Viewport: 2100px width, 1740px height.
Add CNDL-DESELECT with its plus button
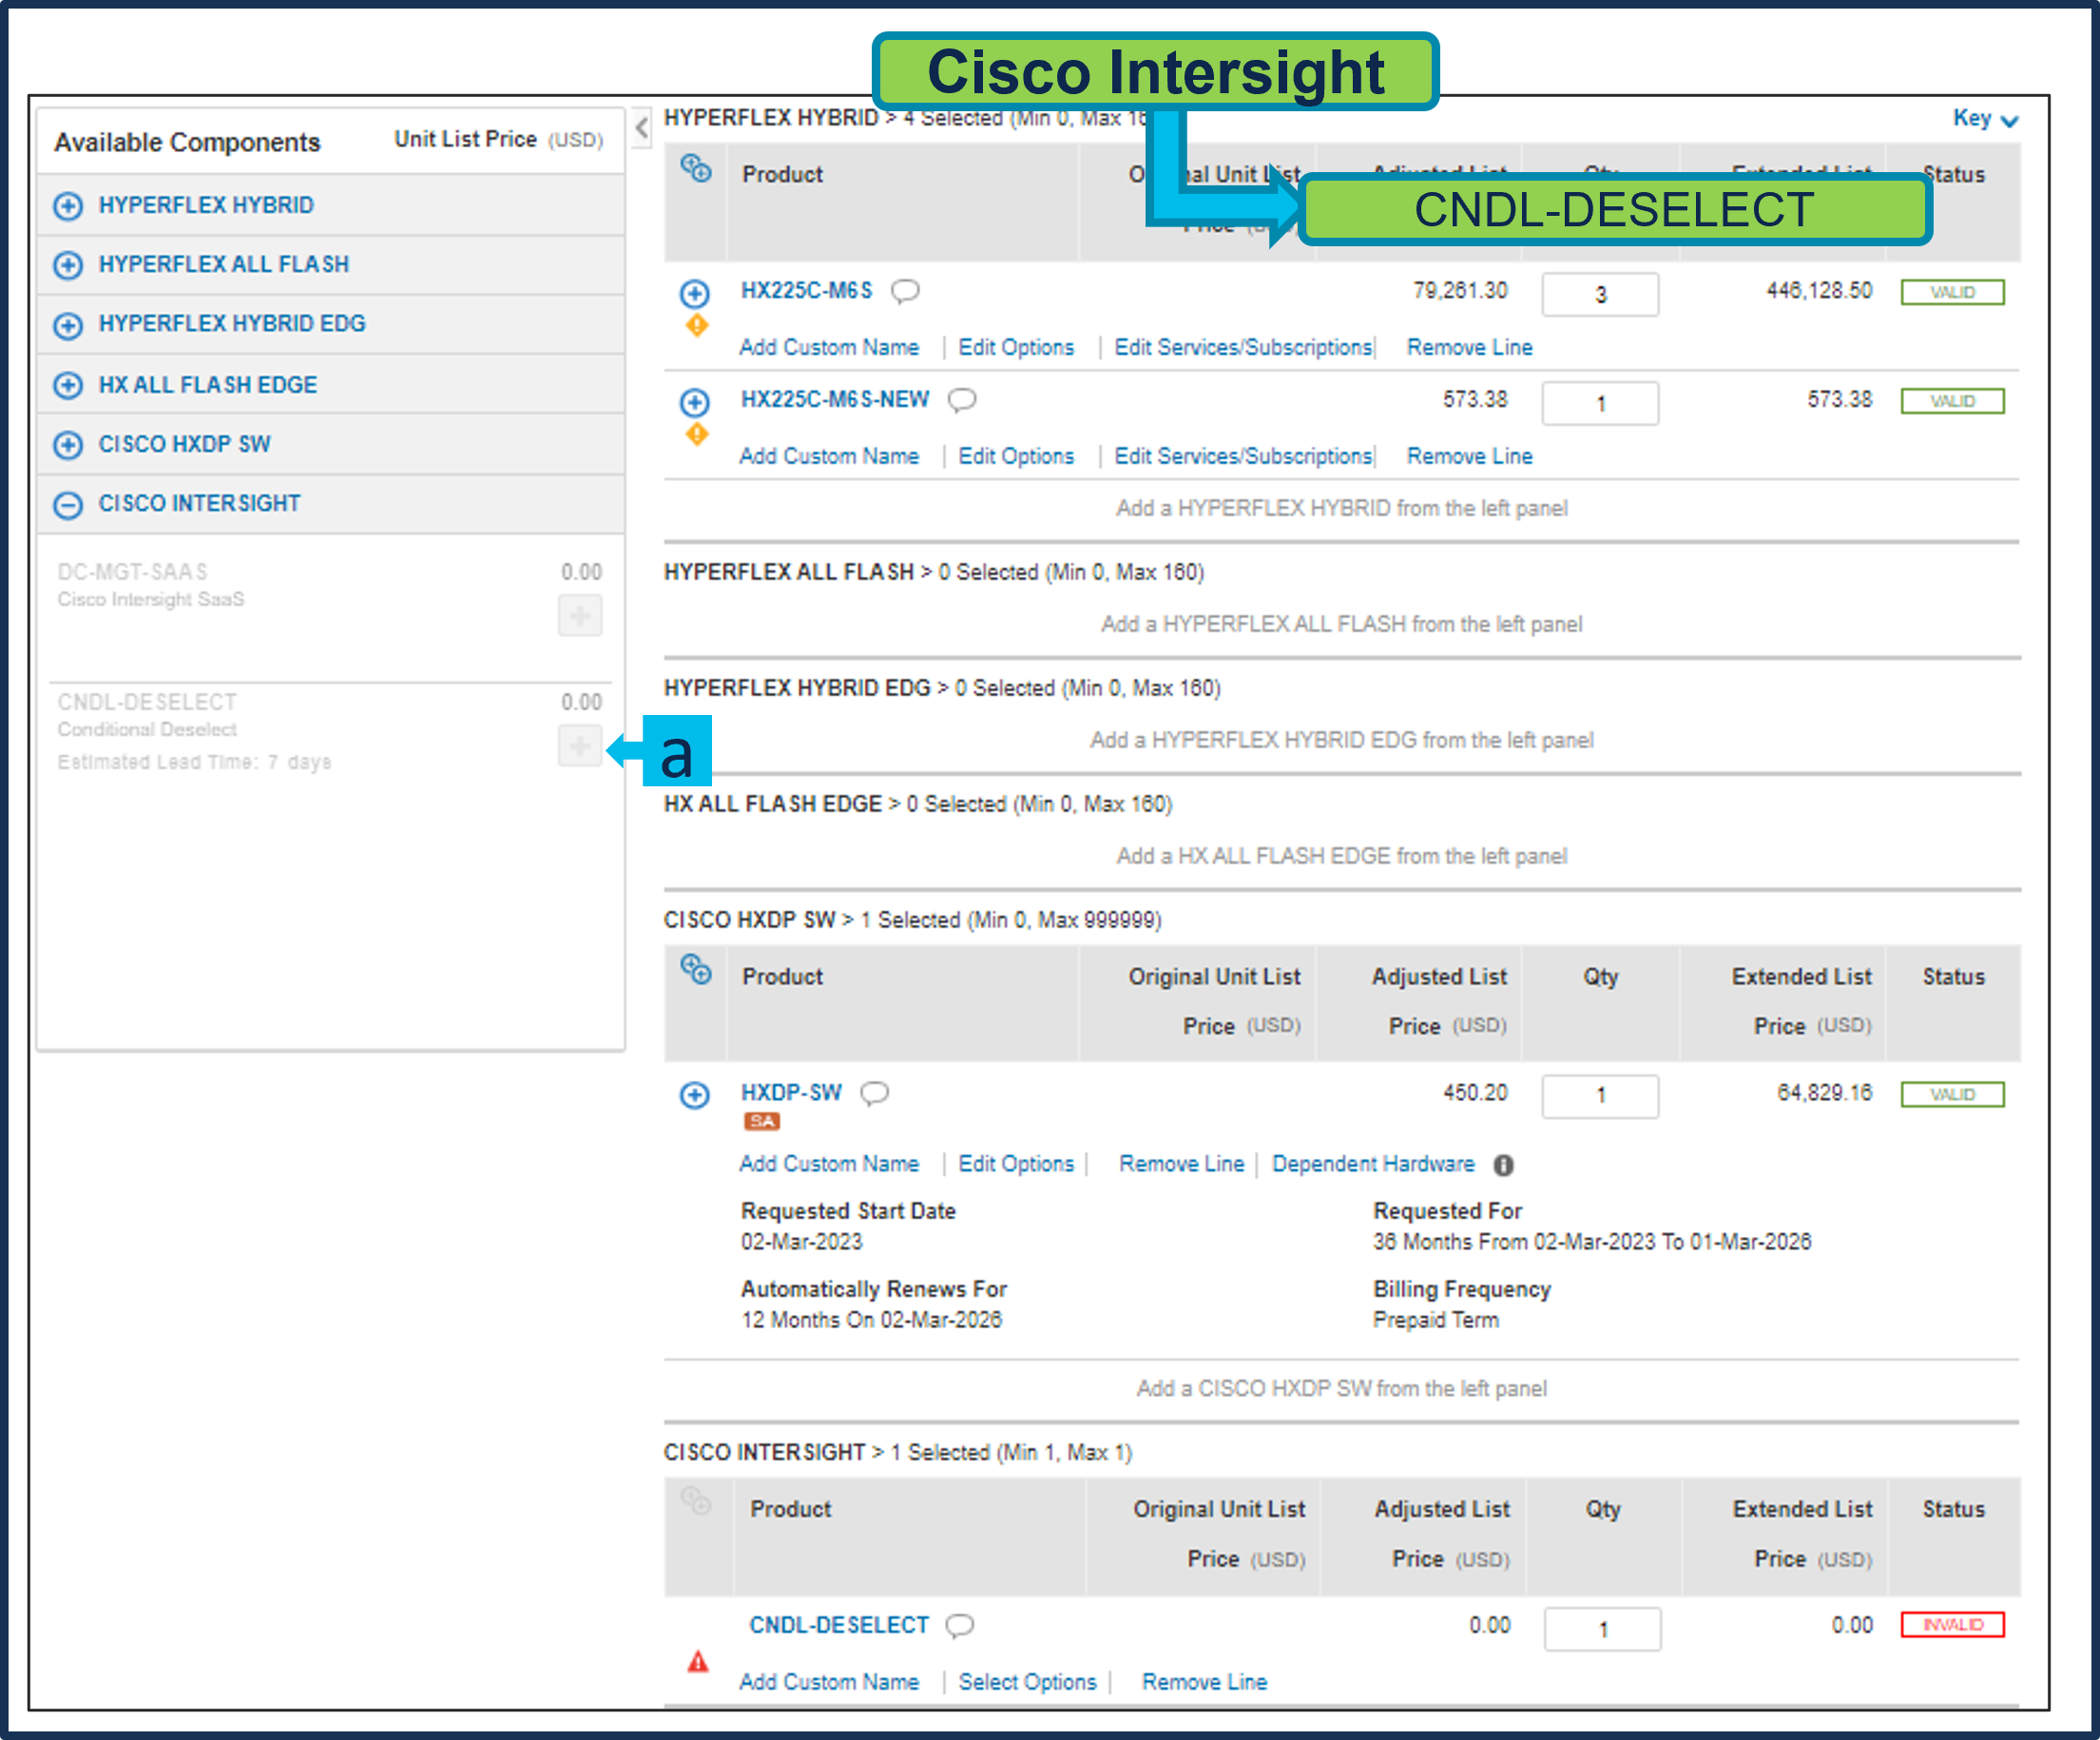pos(579,746)
